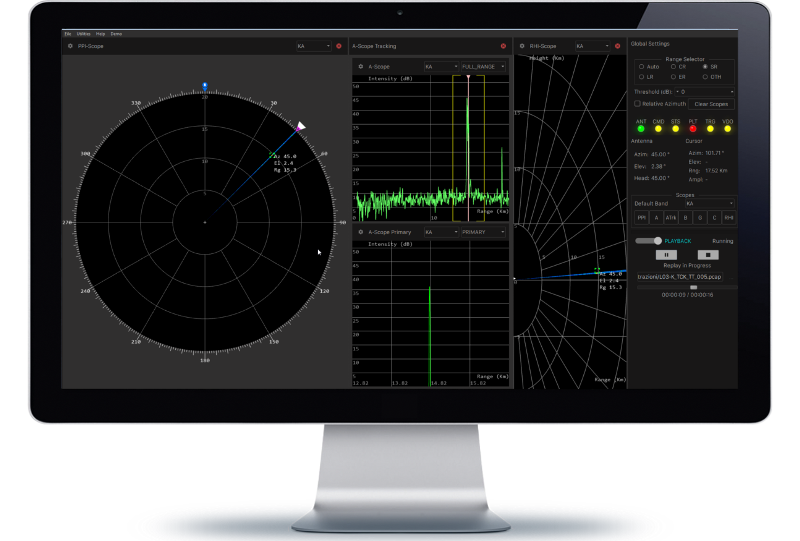Click the antenna Elev 2.38° value
Screen dimensions: 800x541
pyautogui.click(x=658, y=166)
